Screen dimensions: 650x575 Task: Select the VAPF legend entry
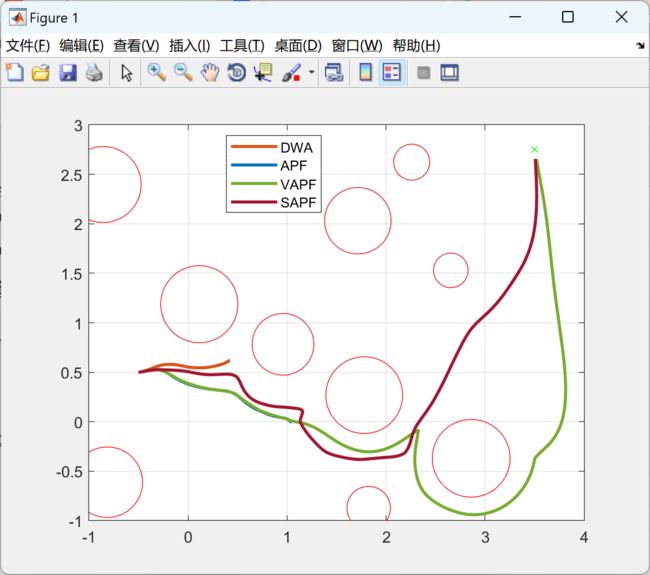pos(274,184)
